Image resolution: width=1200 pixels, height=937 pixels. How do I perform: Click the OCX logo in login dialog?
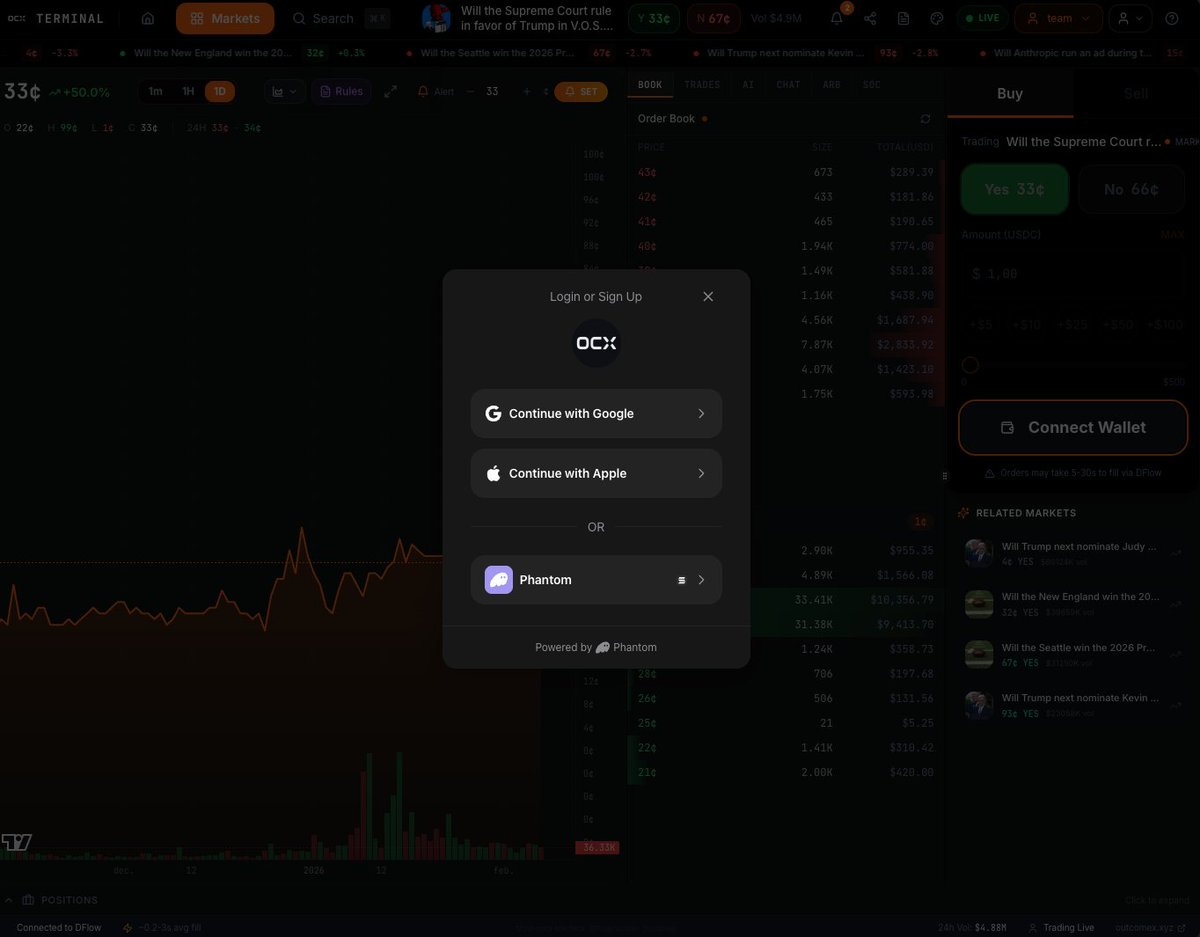coord(596,343)
